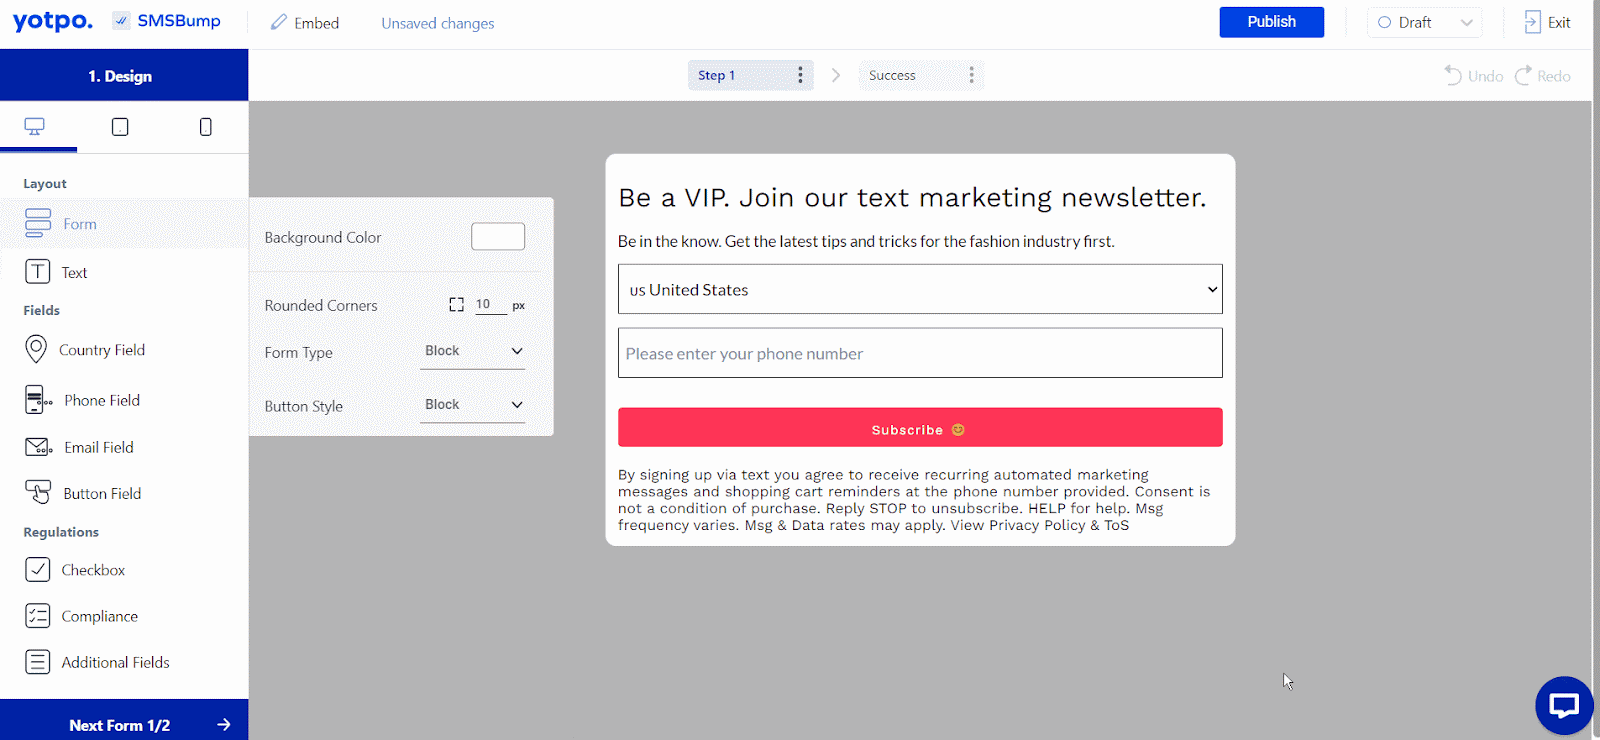This screenshot has width=1600, height=740.
Task: Open United States country selector
Action: tap(920, 290)
